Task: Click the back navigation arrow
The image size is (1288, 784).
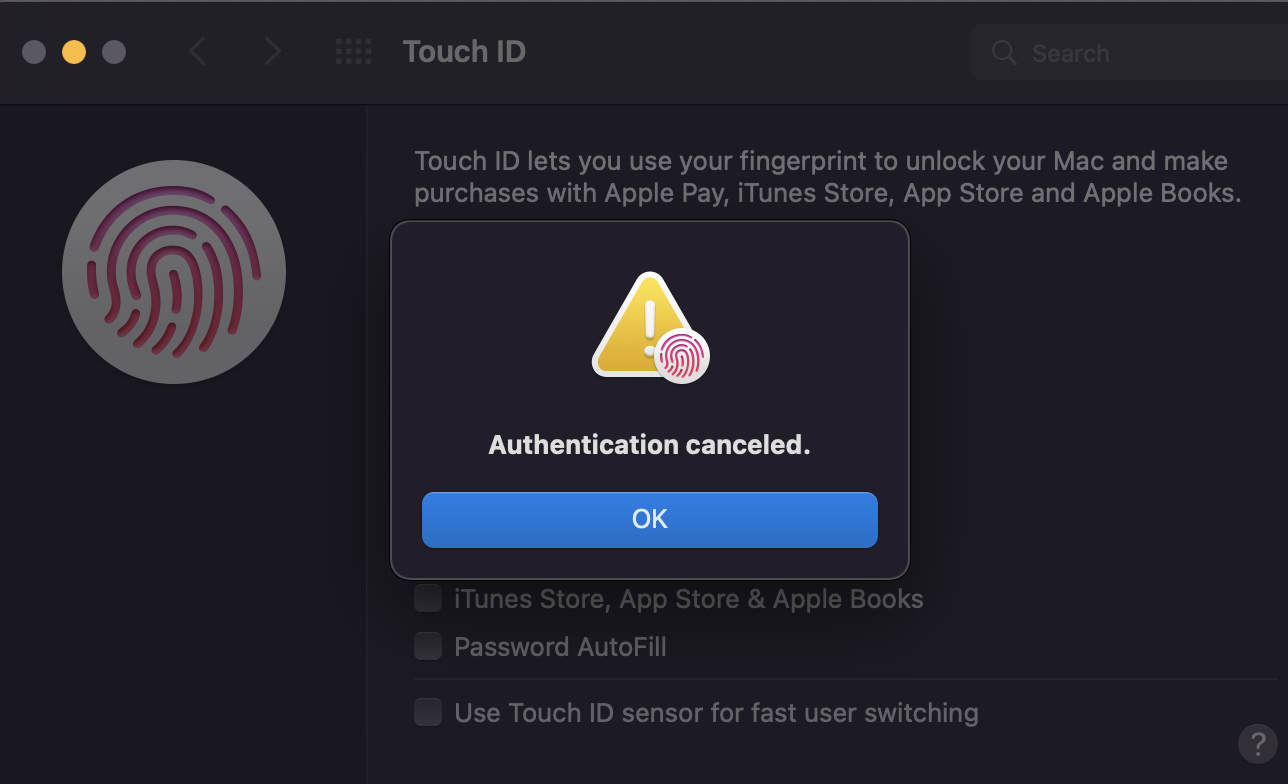Action: pos(198,51)
